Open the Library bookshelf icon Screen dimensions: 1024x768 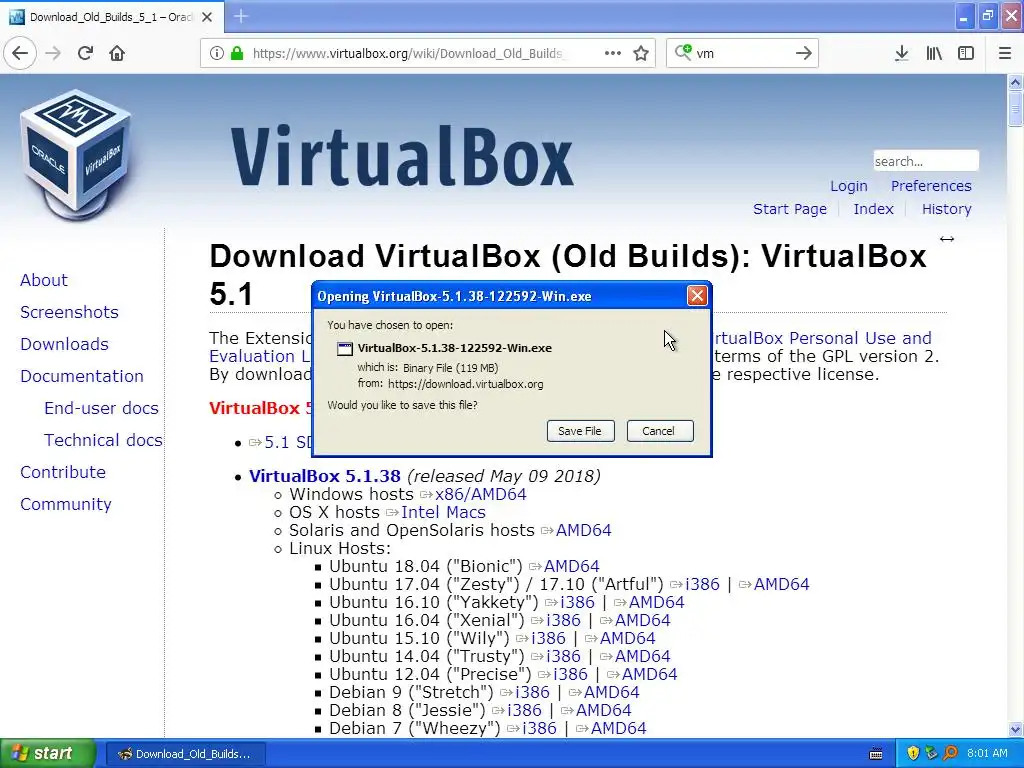pyautogui.click(x=934, y=54)
